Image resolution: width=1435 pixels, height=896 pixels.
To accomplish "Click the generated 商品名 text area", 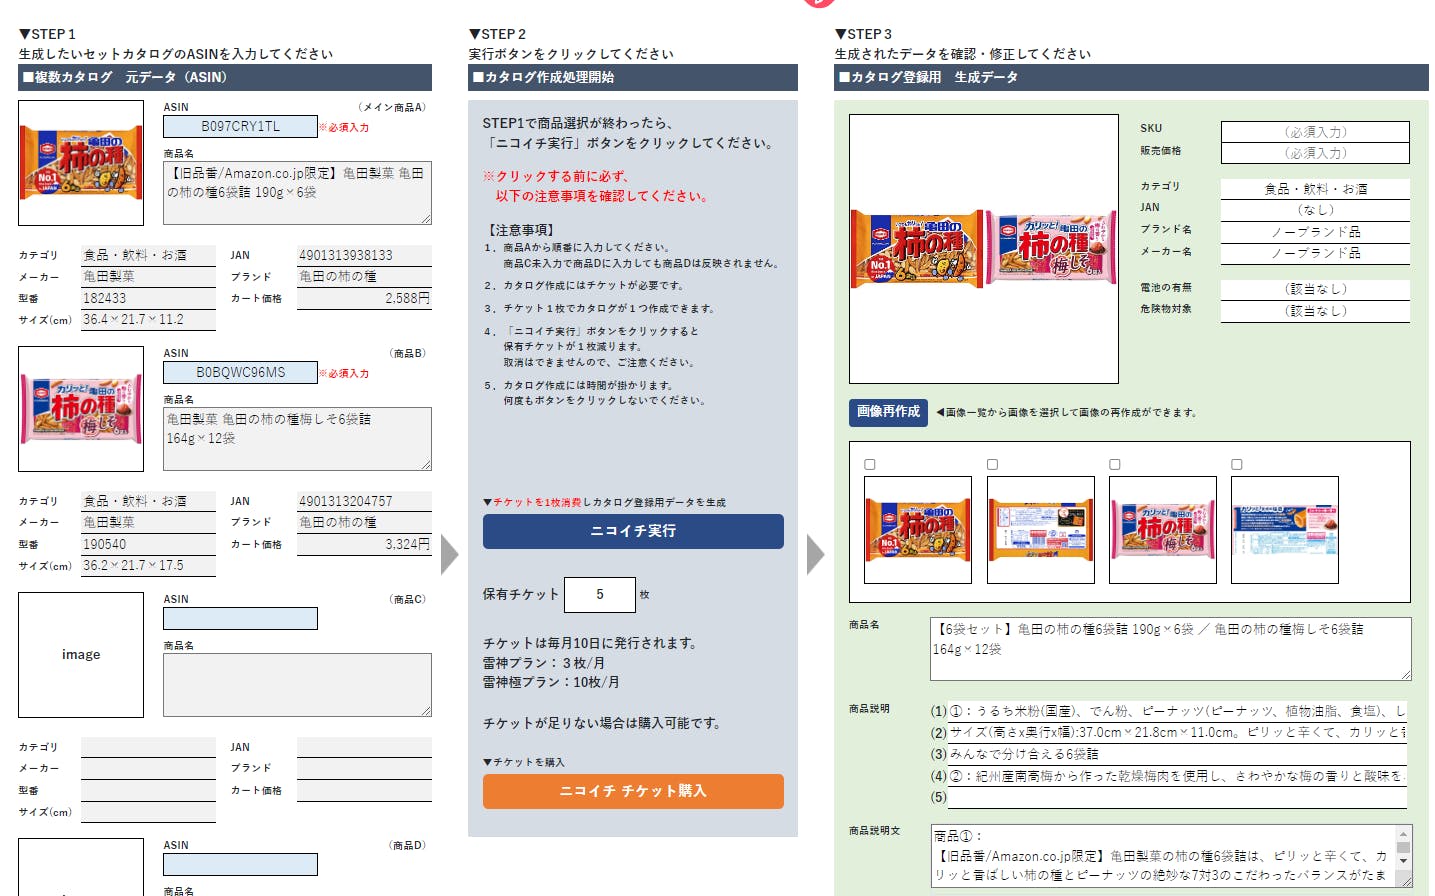I will pyautogui.click(x=1170, y=648).
